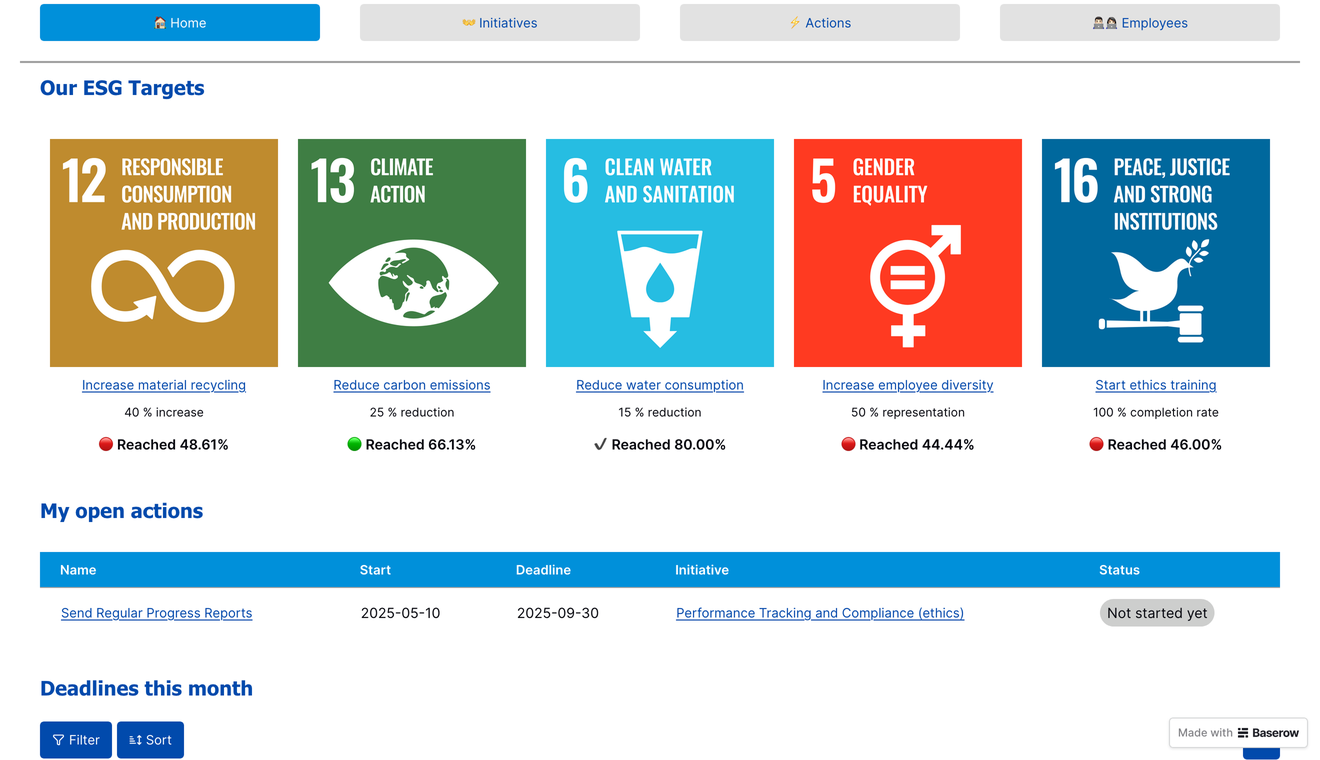Viewport: 1320px width, 760px height.
Task: Click the Name column header
Action: point(78,570)
